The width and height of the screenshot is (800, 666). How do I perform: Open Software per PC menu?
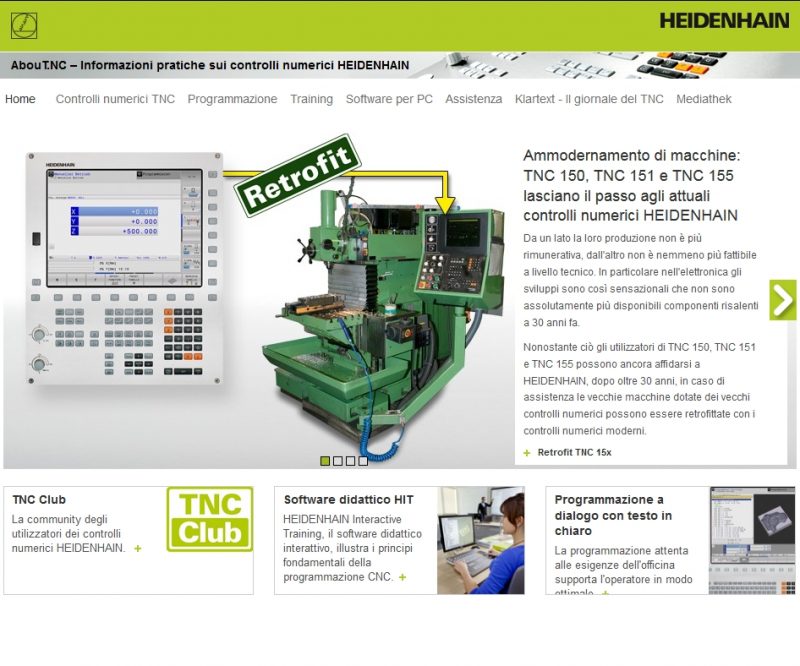pos(389,99)
